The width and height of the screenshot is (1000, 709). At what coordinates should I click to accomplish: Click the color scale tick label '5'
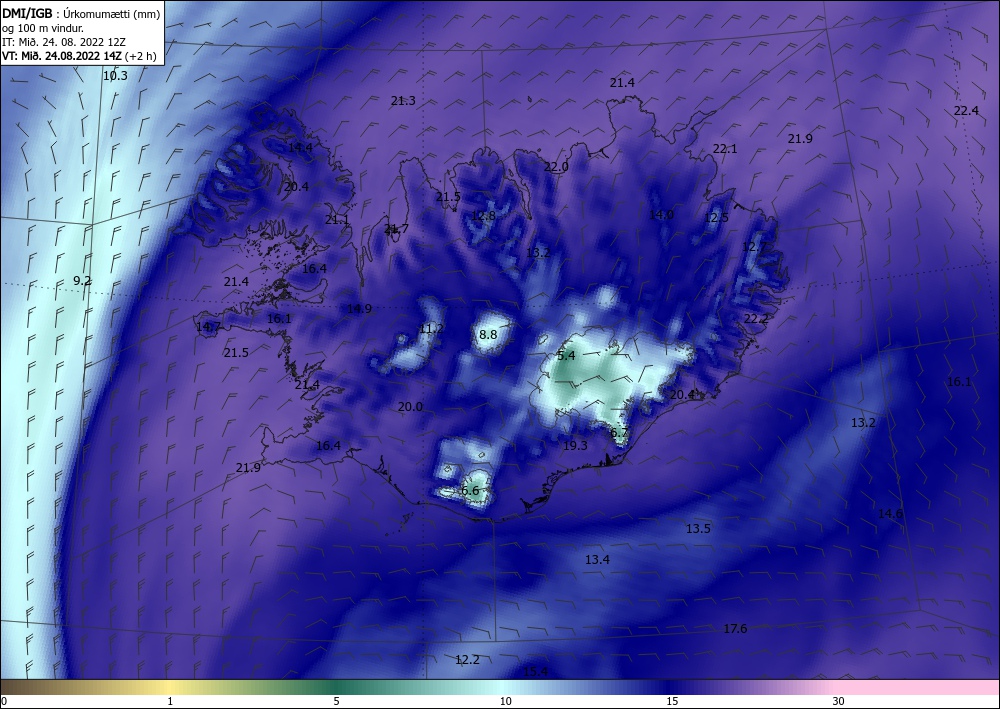tap(337, 702)
